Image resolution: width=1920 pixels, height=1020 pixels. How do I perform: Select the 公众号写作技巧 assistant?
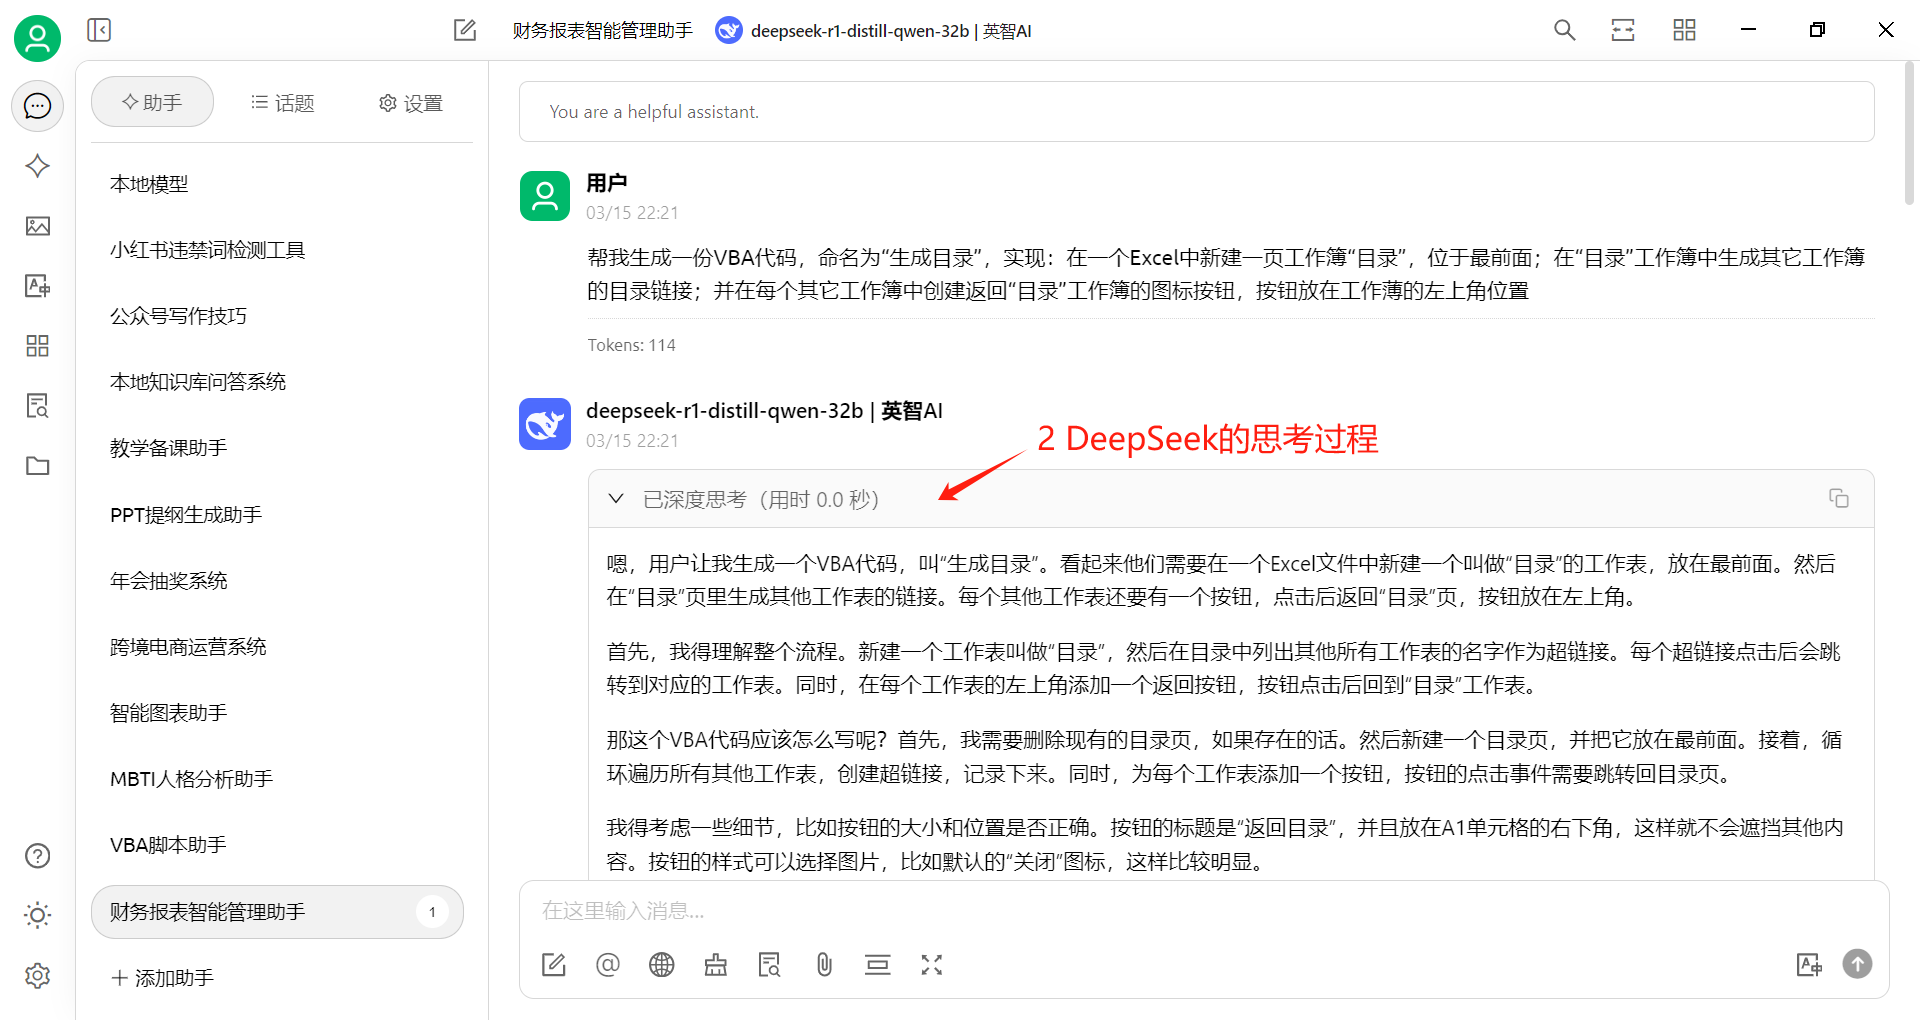277,316
